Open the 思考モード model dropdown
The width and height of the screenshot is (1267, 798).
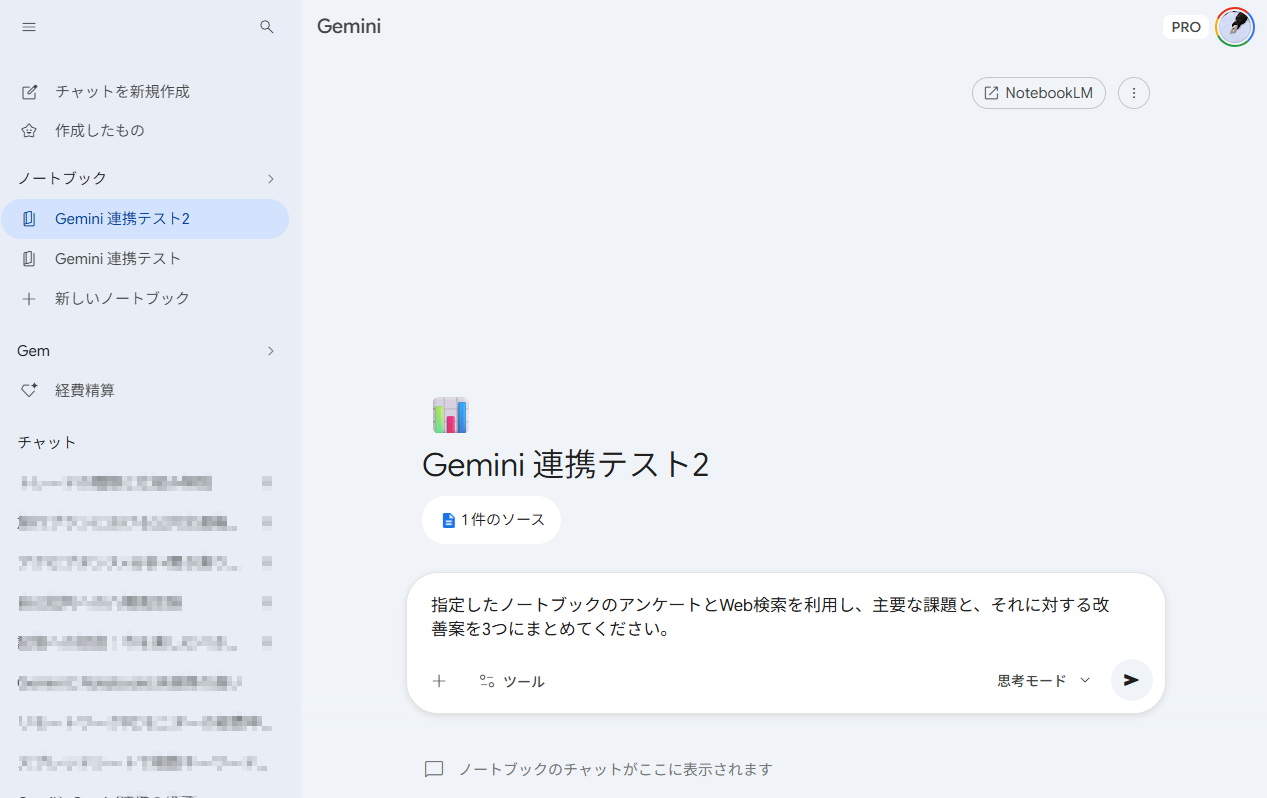tap(1044, 681)
